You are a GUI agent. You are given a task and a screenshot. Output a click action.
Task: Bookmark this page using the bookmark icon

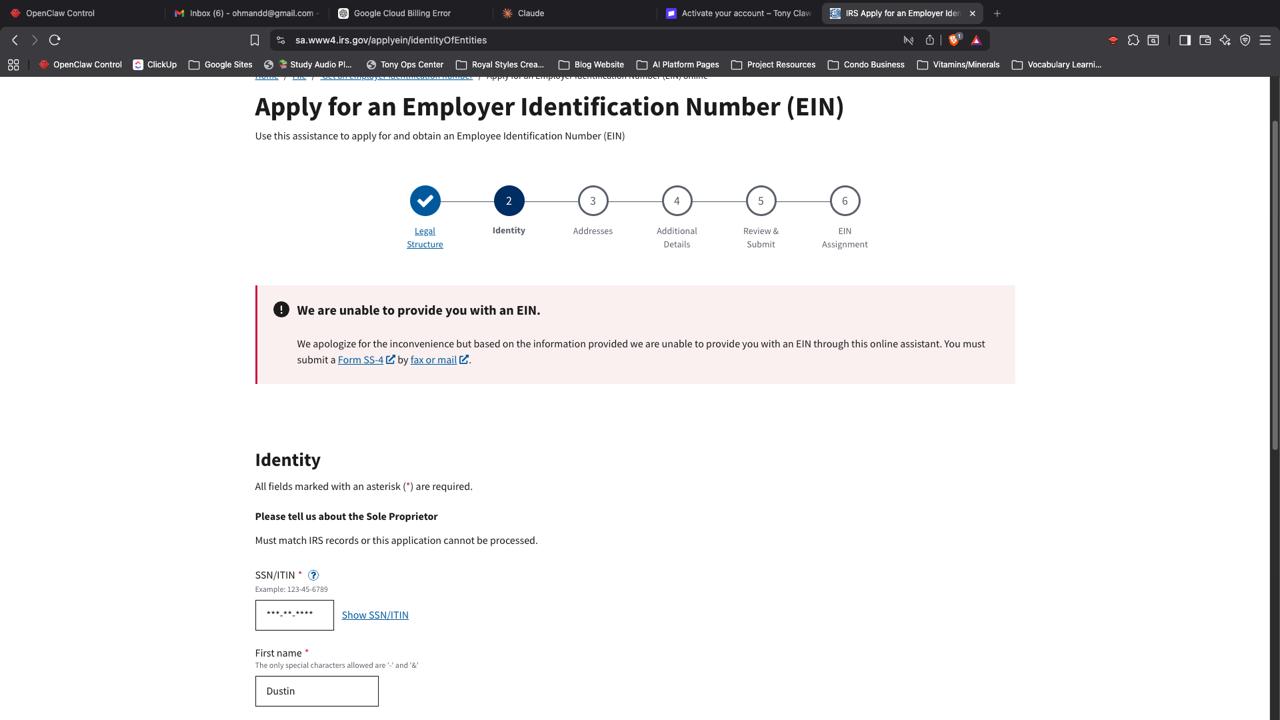(254, 40)
